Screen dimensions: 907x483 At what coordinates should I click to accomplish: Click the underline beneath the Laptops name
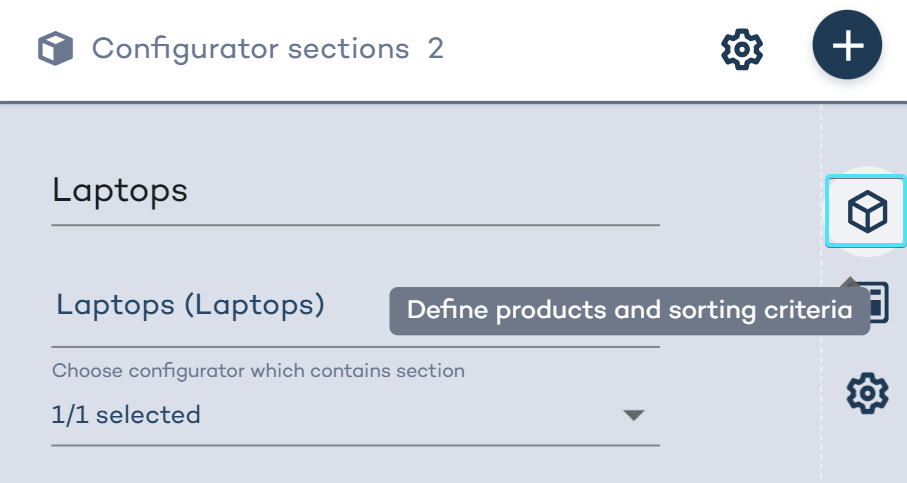(355, 225)
